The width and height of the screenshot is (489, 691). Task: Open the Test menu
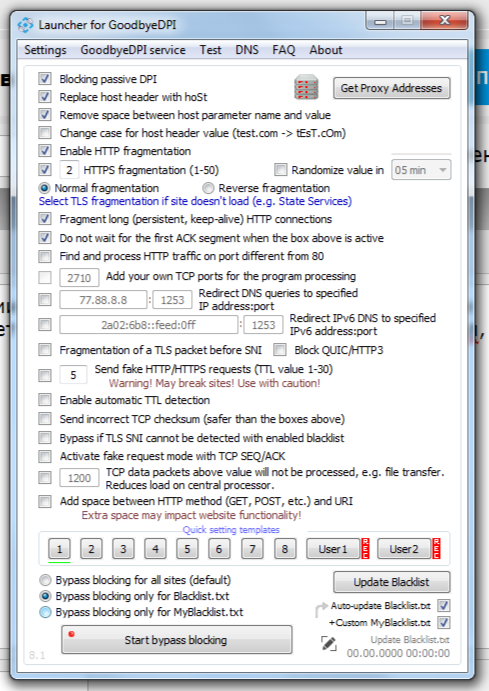coord(210,50)
